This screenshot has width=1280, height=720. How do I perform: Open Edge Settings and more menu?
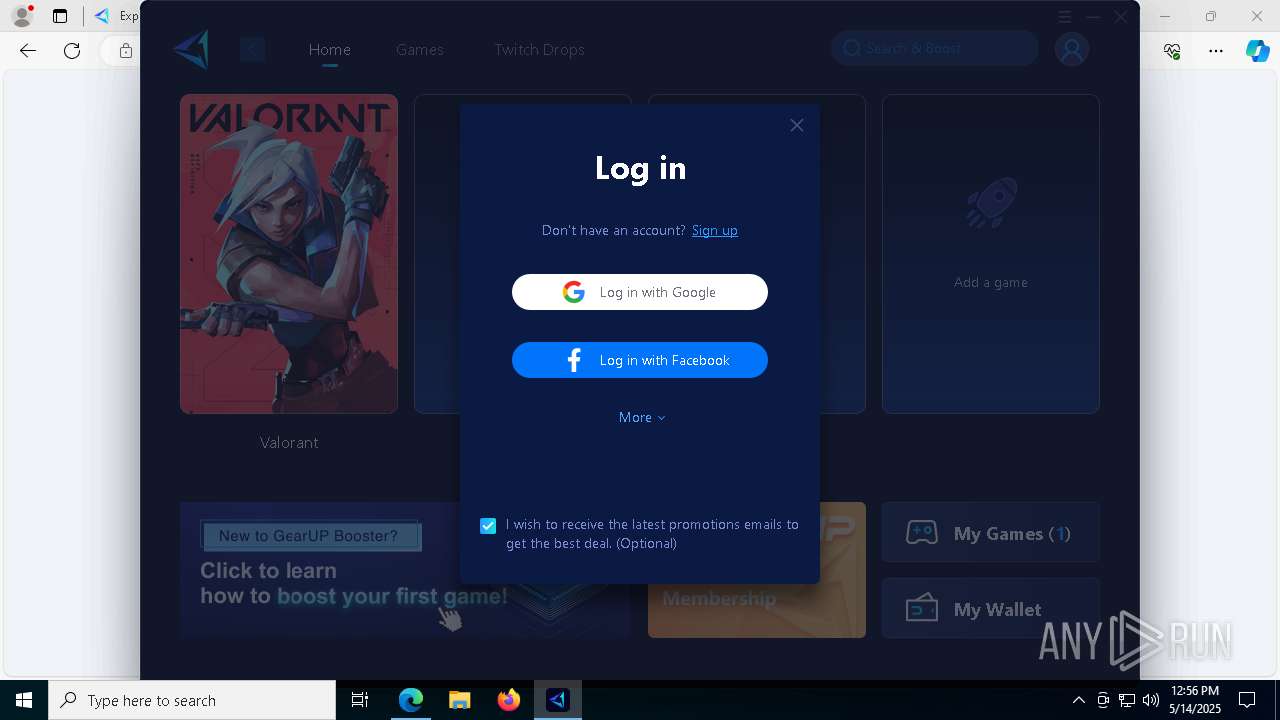click(1216, 50)
